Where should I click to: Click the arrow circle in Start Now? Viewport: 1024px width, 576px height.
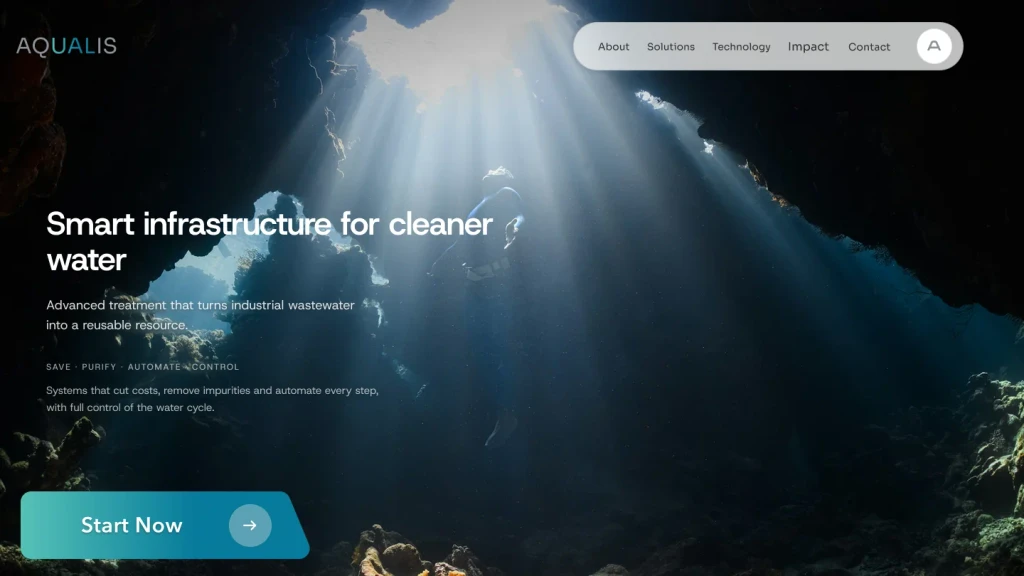[250, 525]
